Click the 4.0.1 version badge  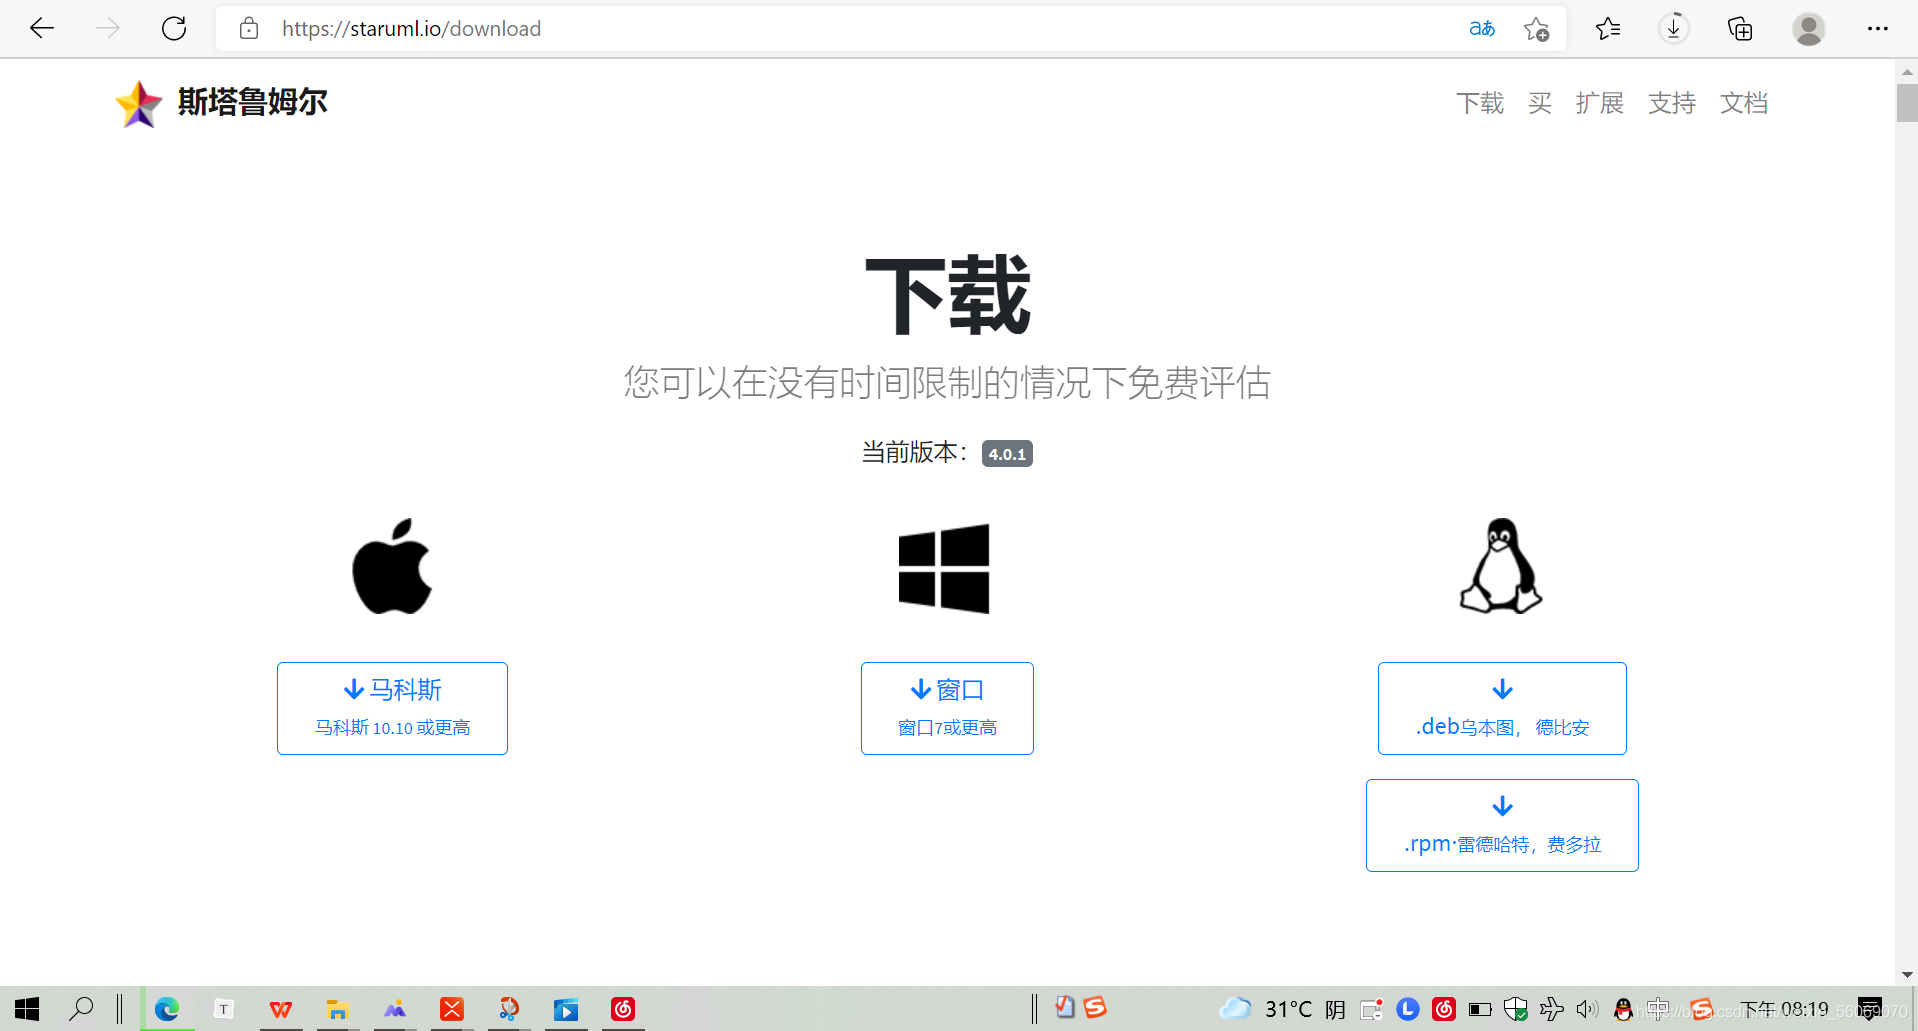point(1007,454)
